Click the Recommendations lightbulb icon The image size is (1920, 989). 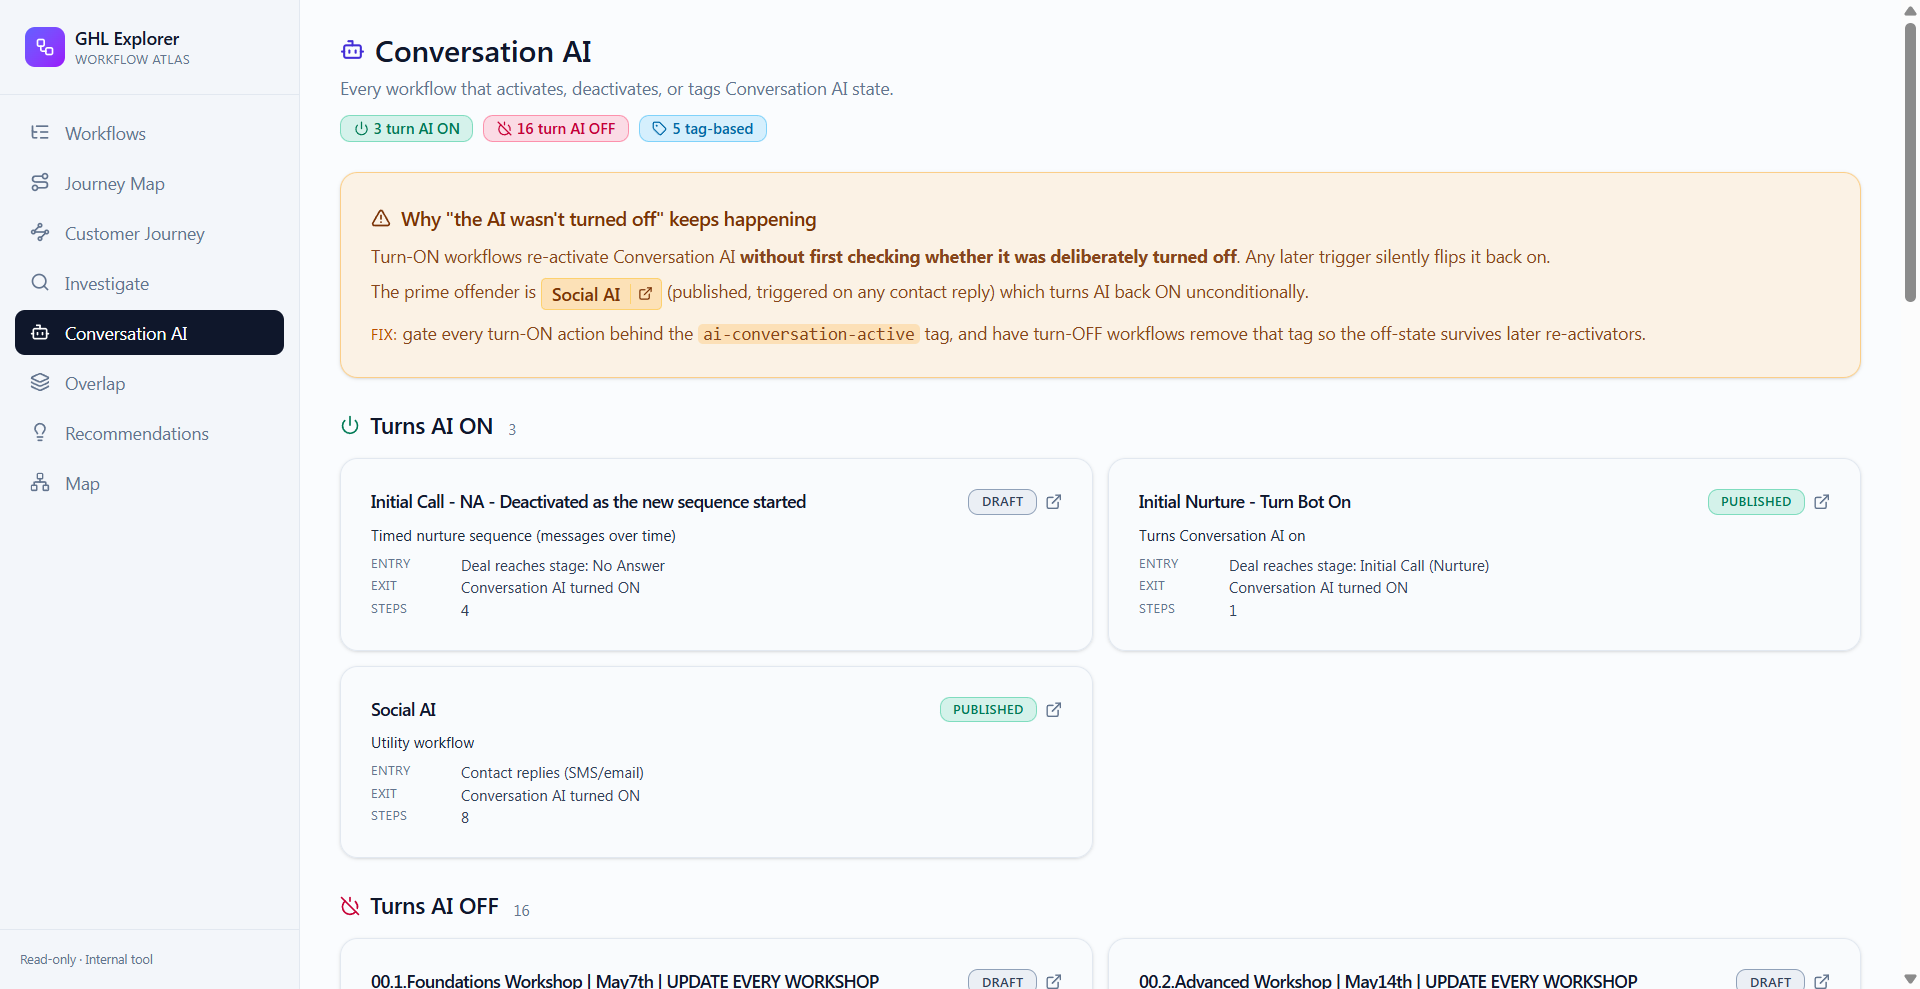pos(40,433)
